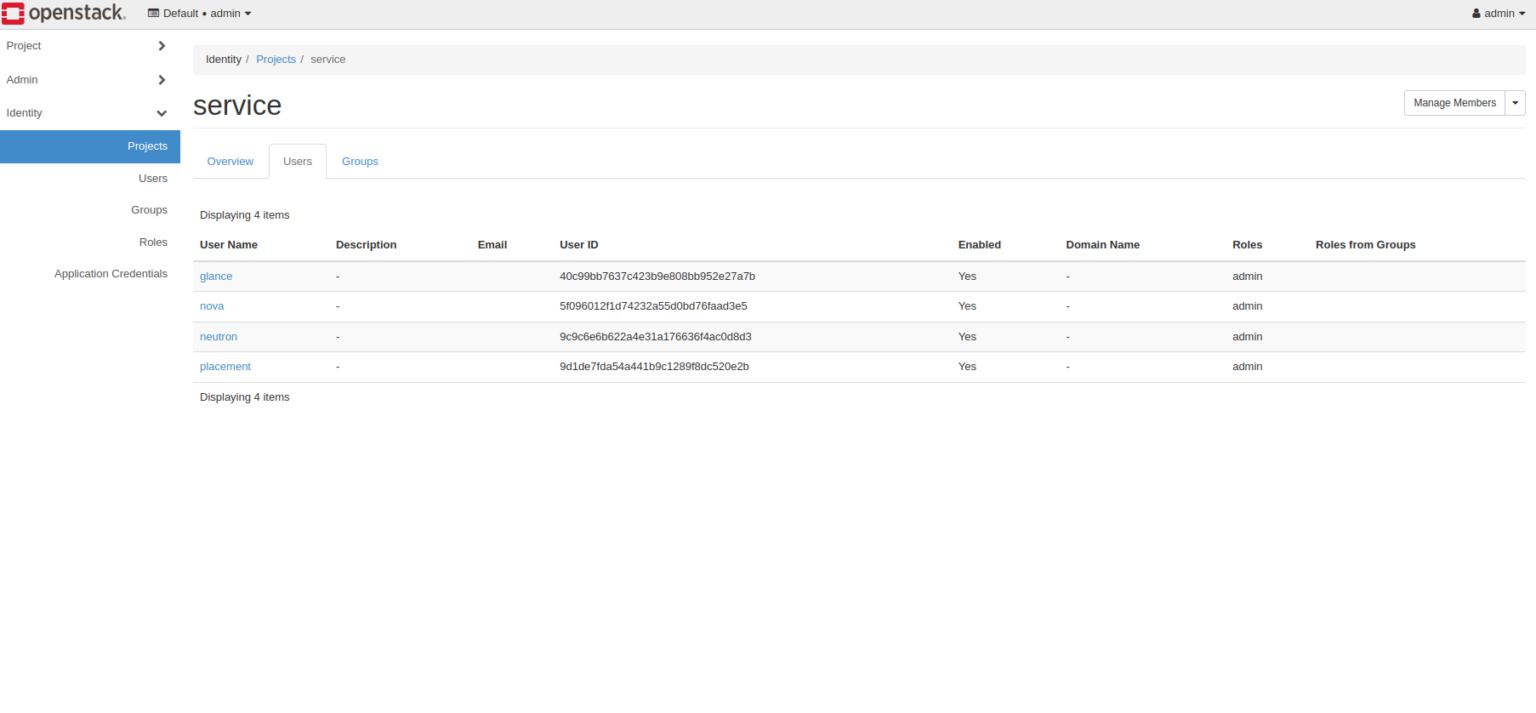Open Projects in the Identity sidebar
This screenshot has width=1536, height=713.
(90, 146)
